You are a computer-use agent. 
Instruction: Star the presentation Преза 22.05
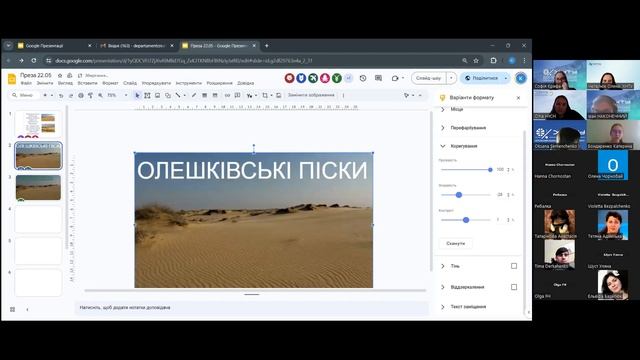click(60, 76)
